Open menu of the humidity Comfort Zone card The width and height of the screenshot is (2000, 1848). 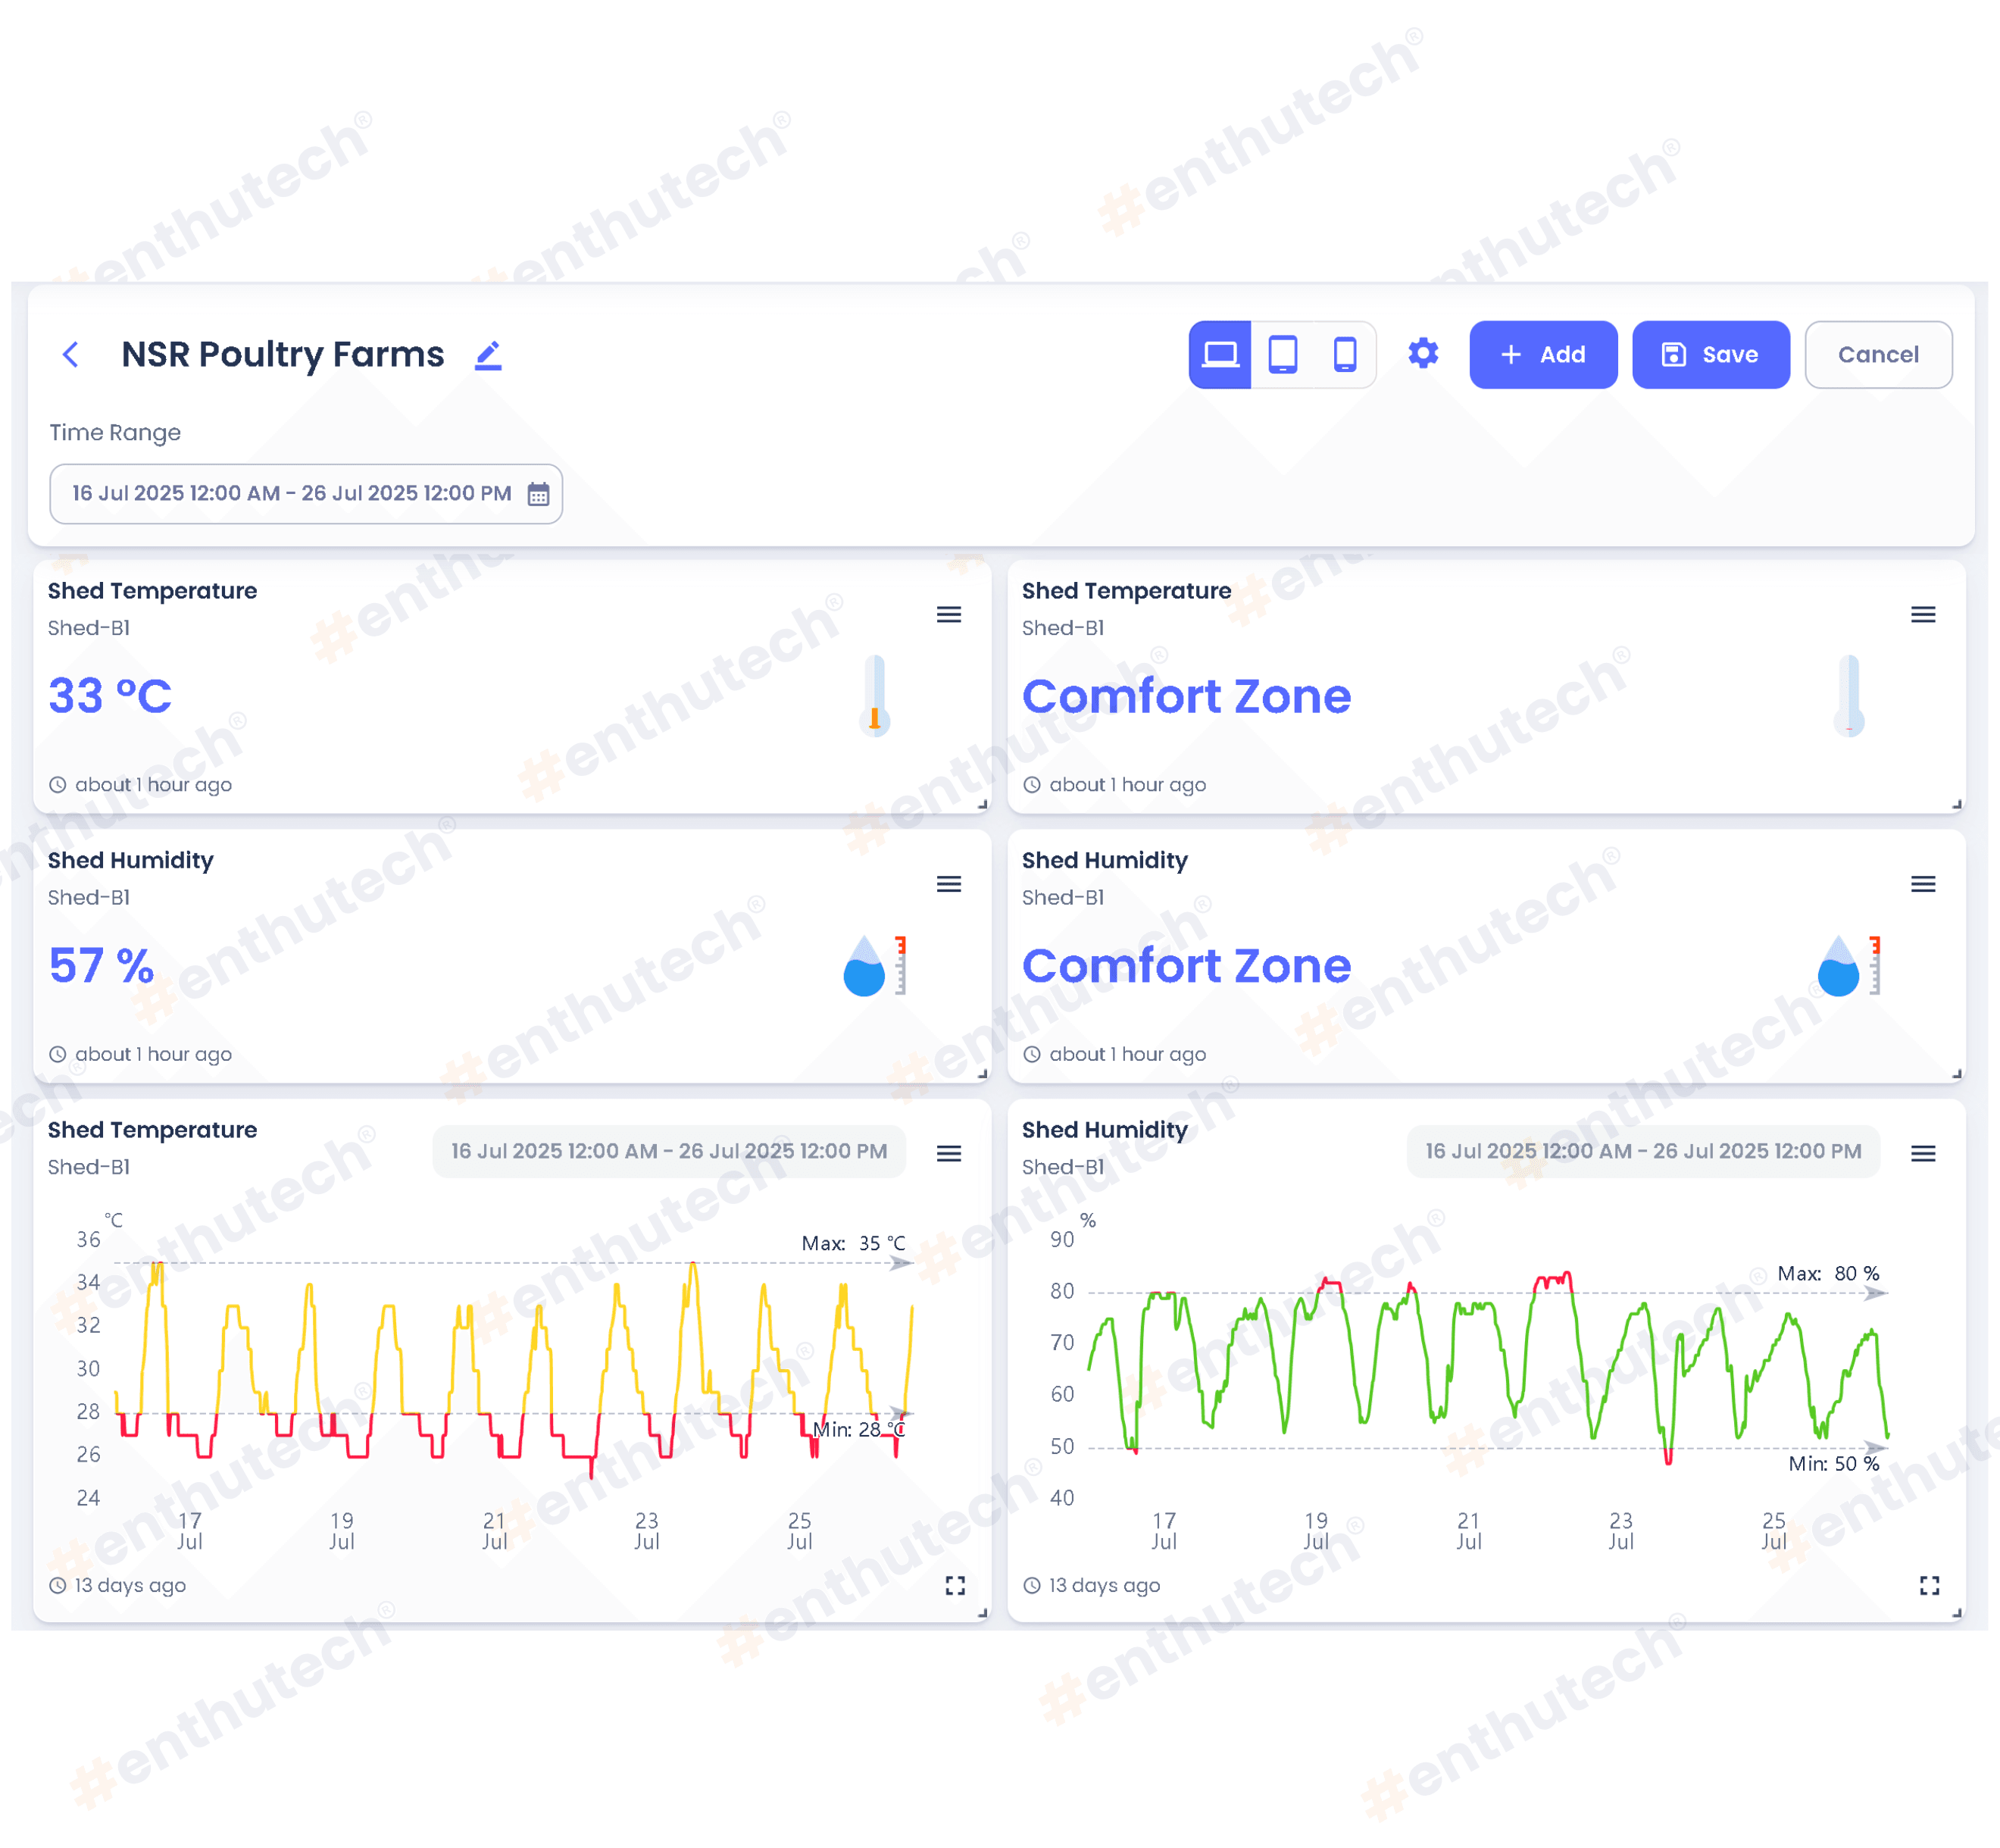click(1923, 884)
